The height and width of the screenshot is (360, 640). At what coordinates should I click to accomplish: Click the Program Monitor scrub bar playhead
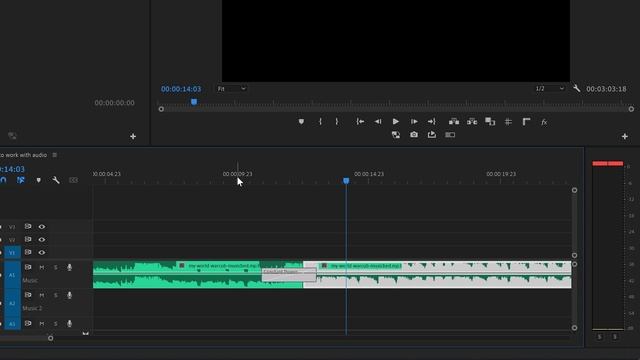click(x=194, y=102)
